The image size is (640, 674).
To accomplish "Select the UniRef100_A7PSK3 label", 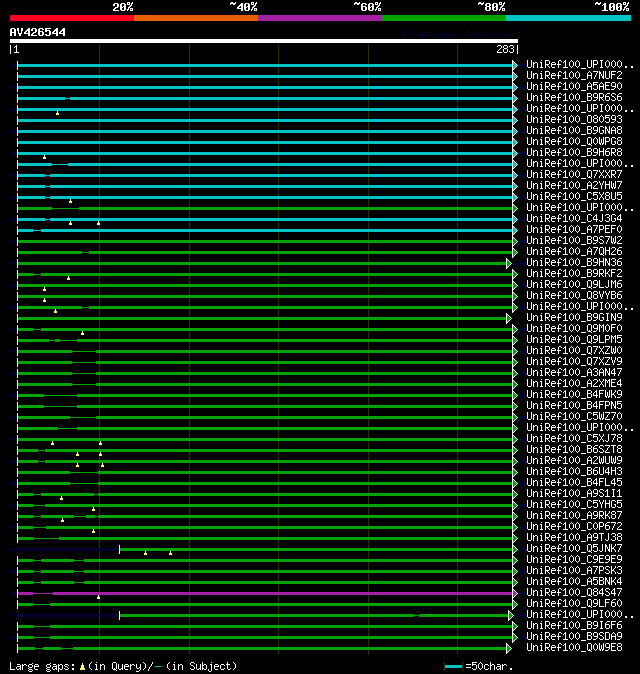I will 574,571.
